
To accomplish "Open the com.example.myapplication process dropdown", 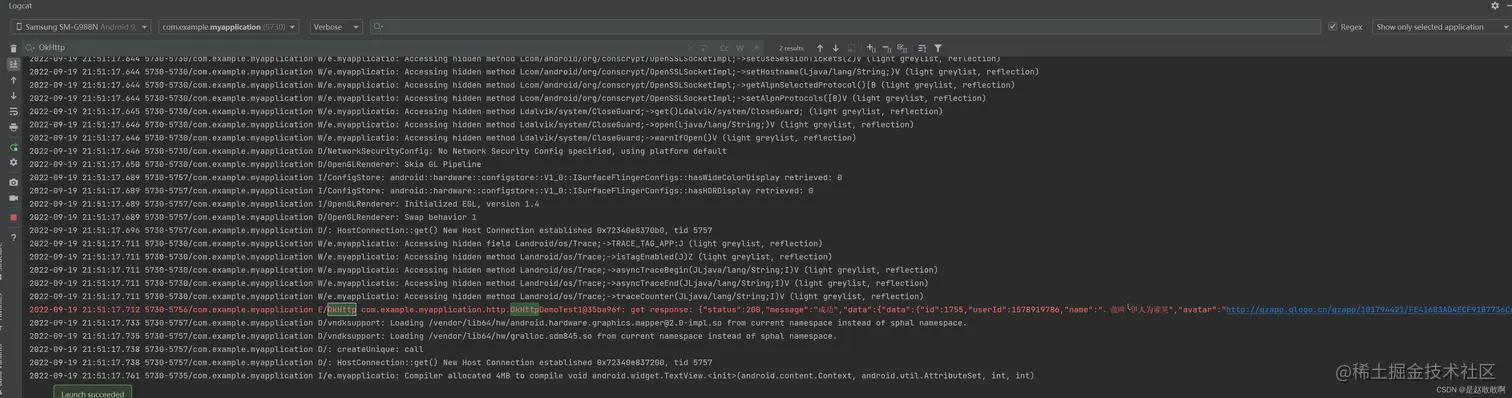I will click(x=229, y=27).
